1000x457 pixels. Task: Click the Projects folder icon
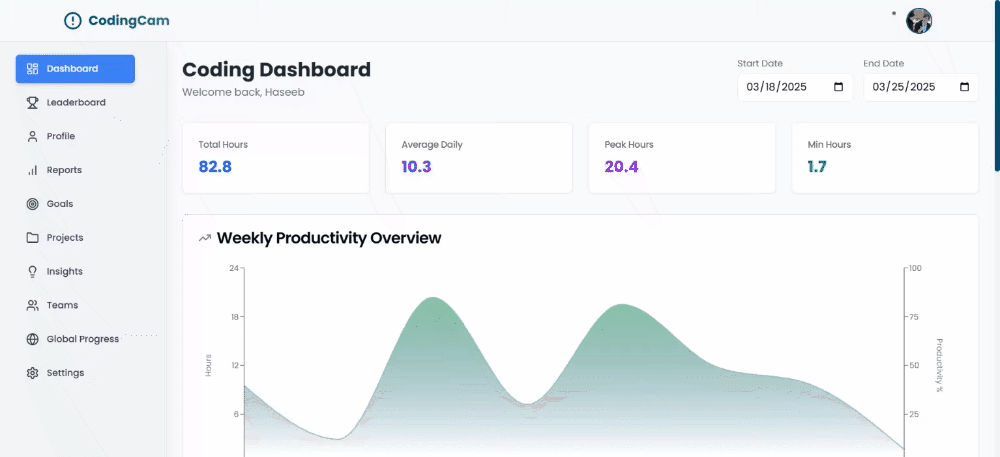[33, 238]
